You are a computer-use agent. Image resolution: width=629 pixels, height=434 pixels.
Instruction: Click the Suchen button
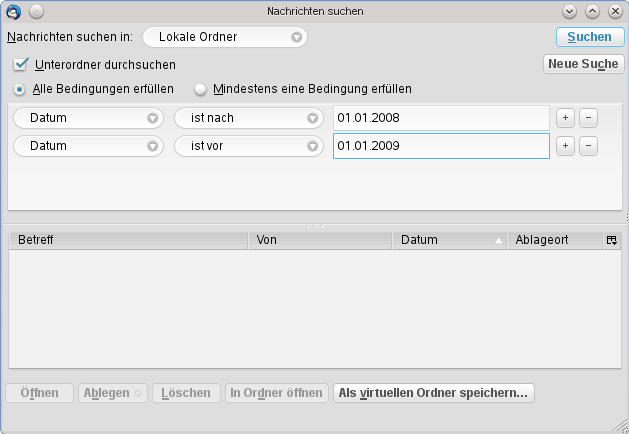589,37
